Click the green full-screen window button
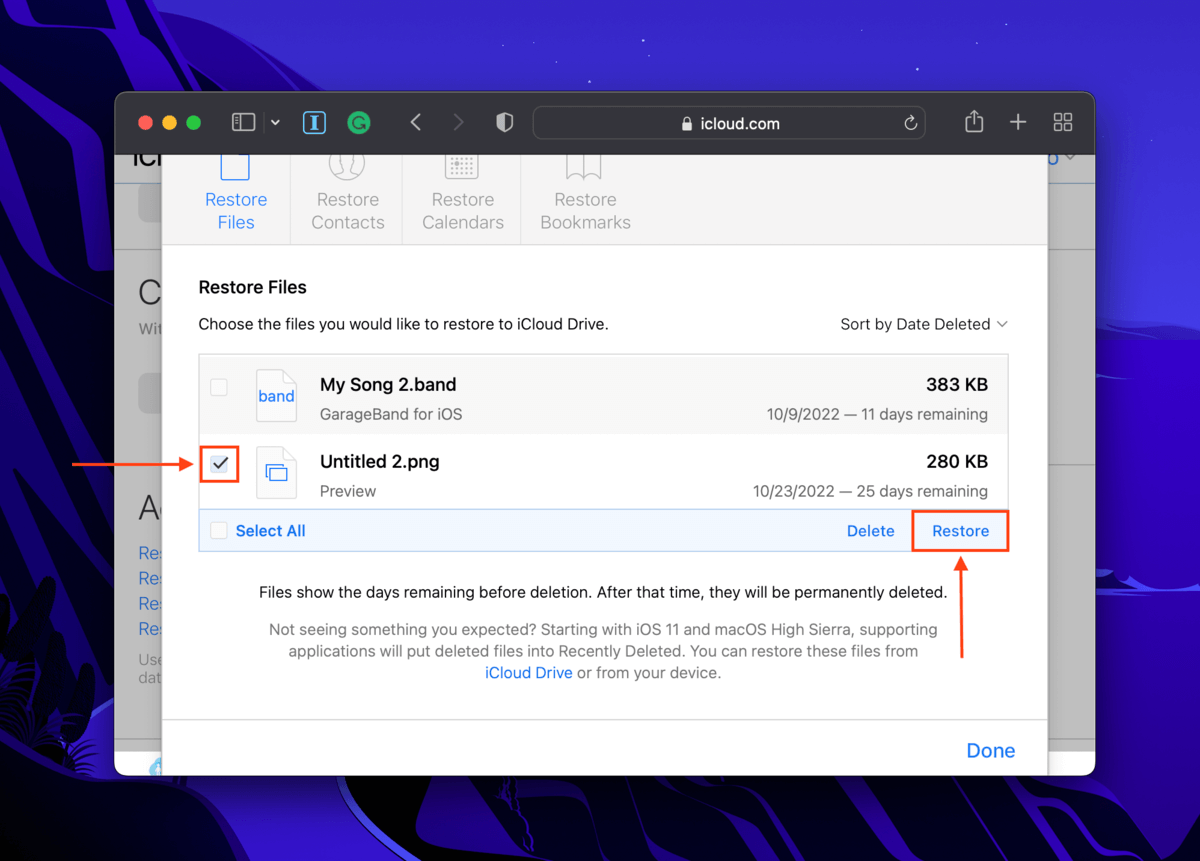Viewport: 1200px width, 861px height. coord(194,123)
